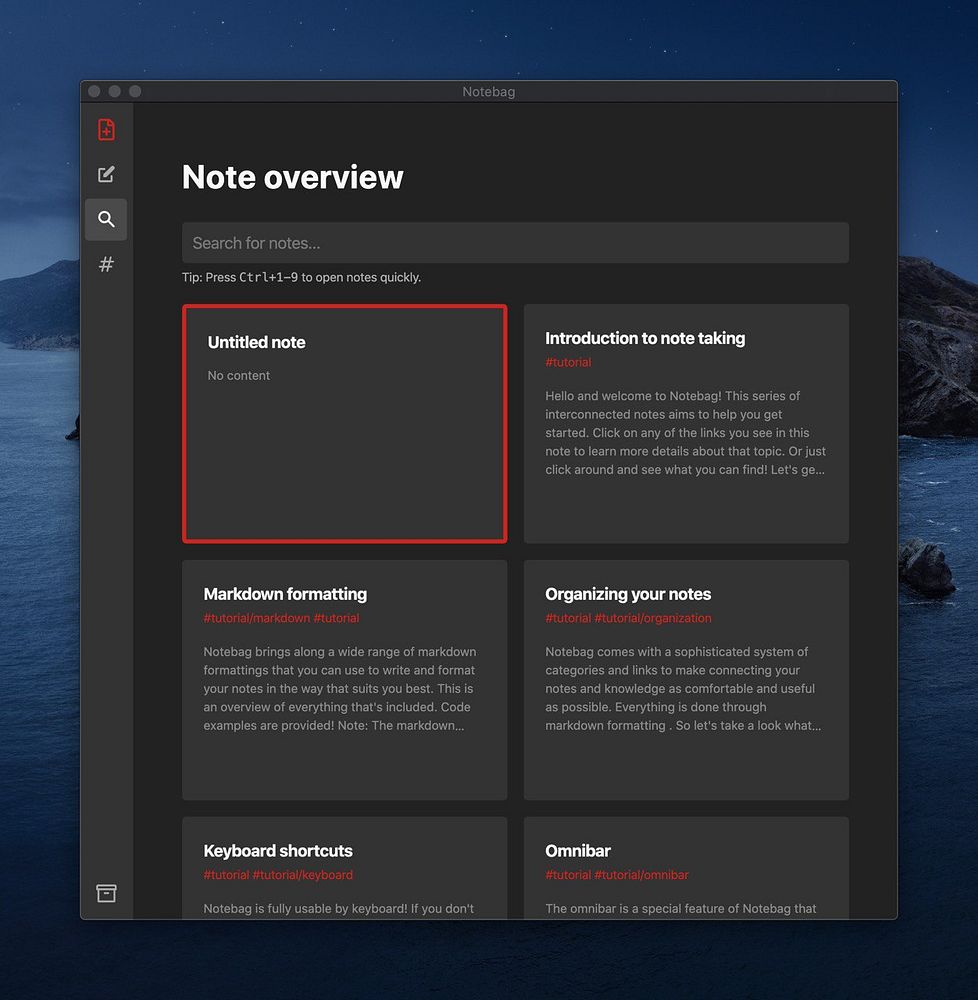Click the Notebag window title
The width and height of the screenshot is (978, 1000).
(x=488, y=91)
